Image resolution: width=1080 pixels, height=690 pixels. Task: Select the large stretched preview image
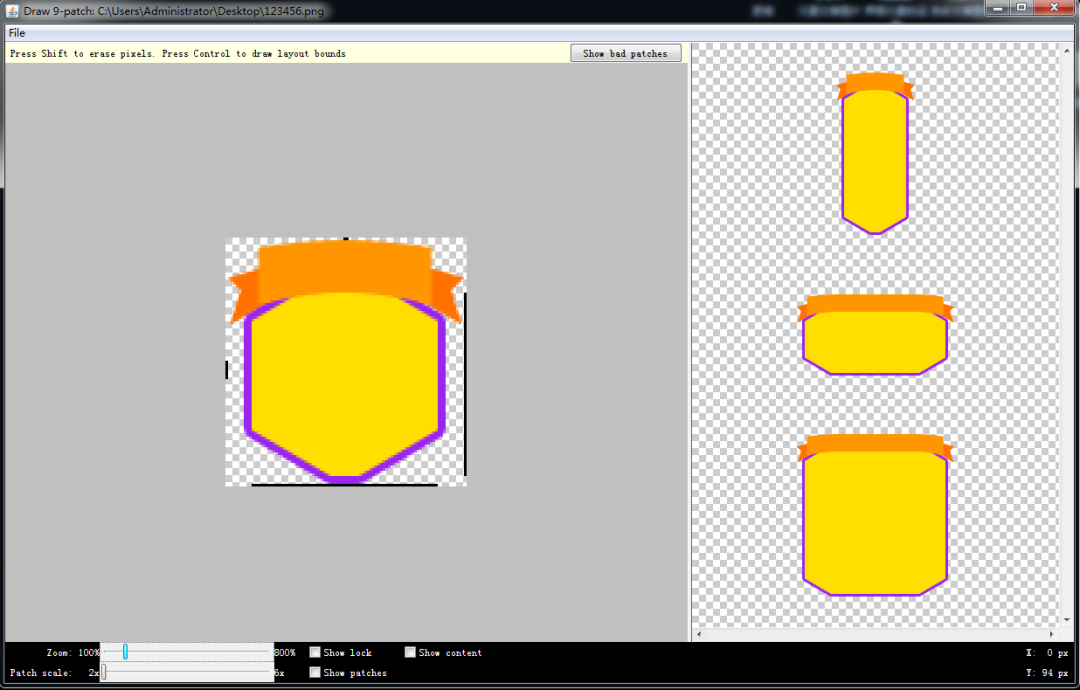875,514
